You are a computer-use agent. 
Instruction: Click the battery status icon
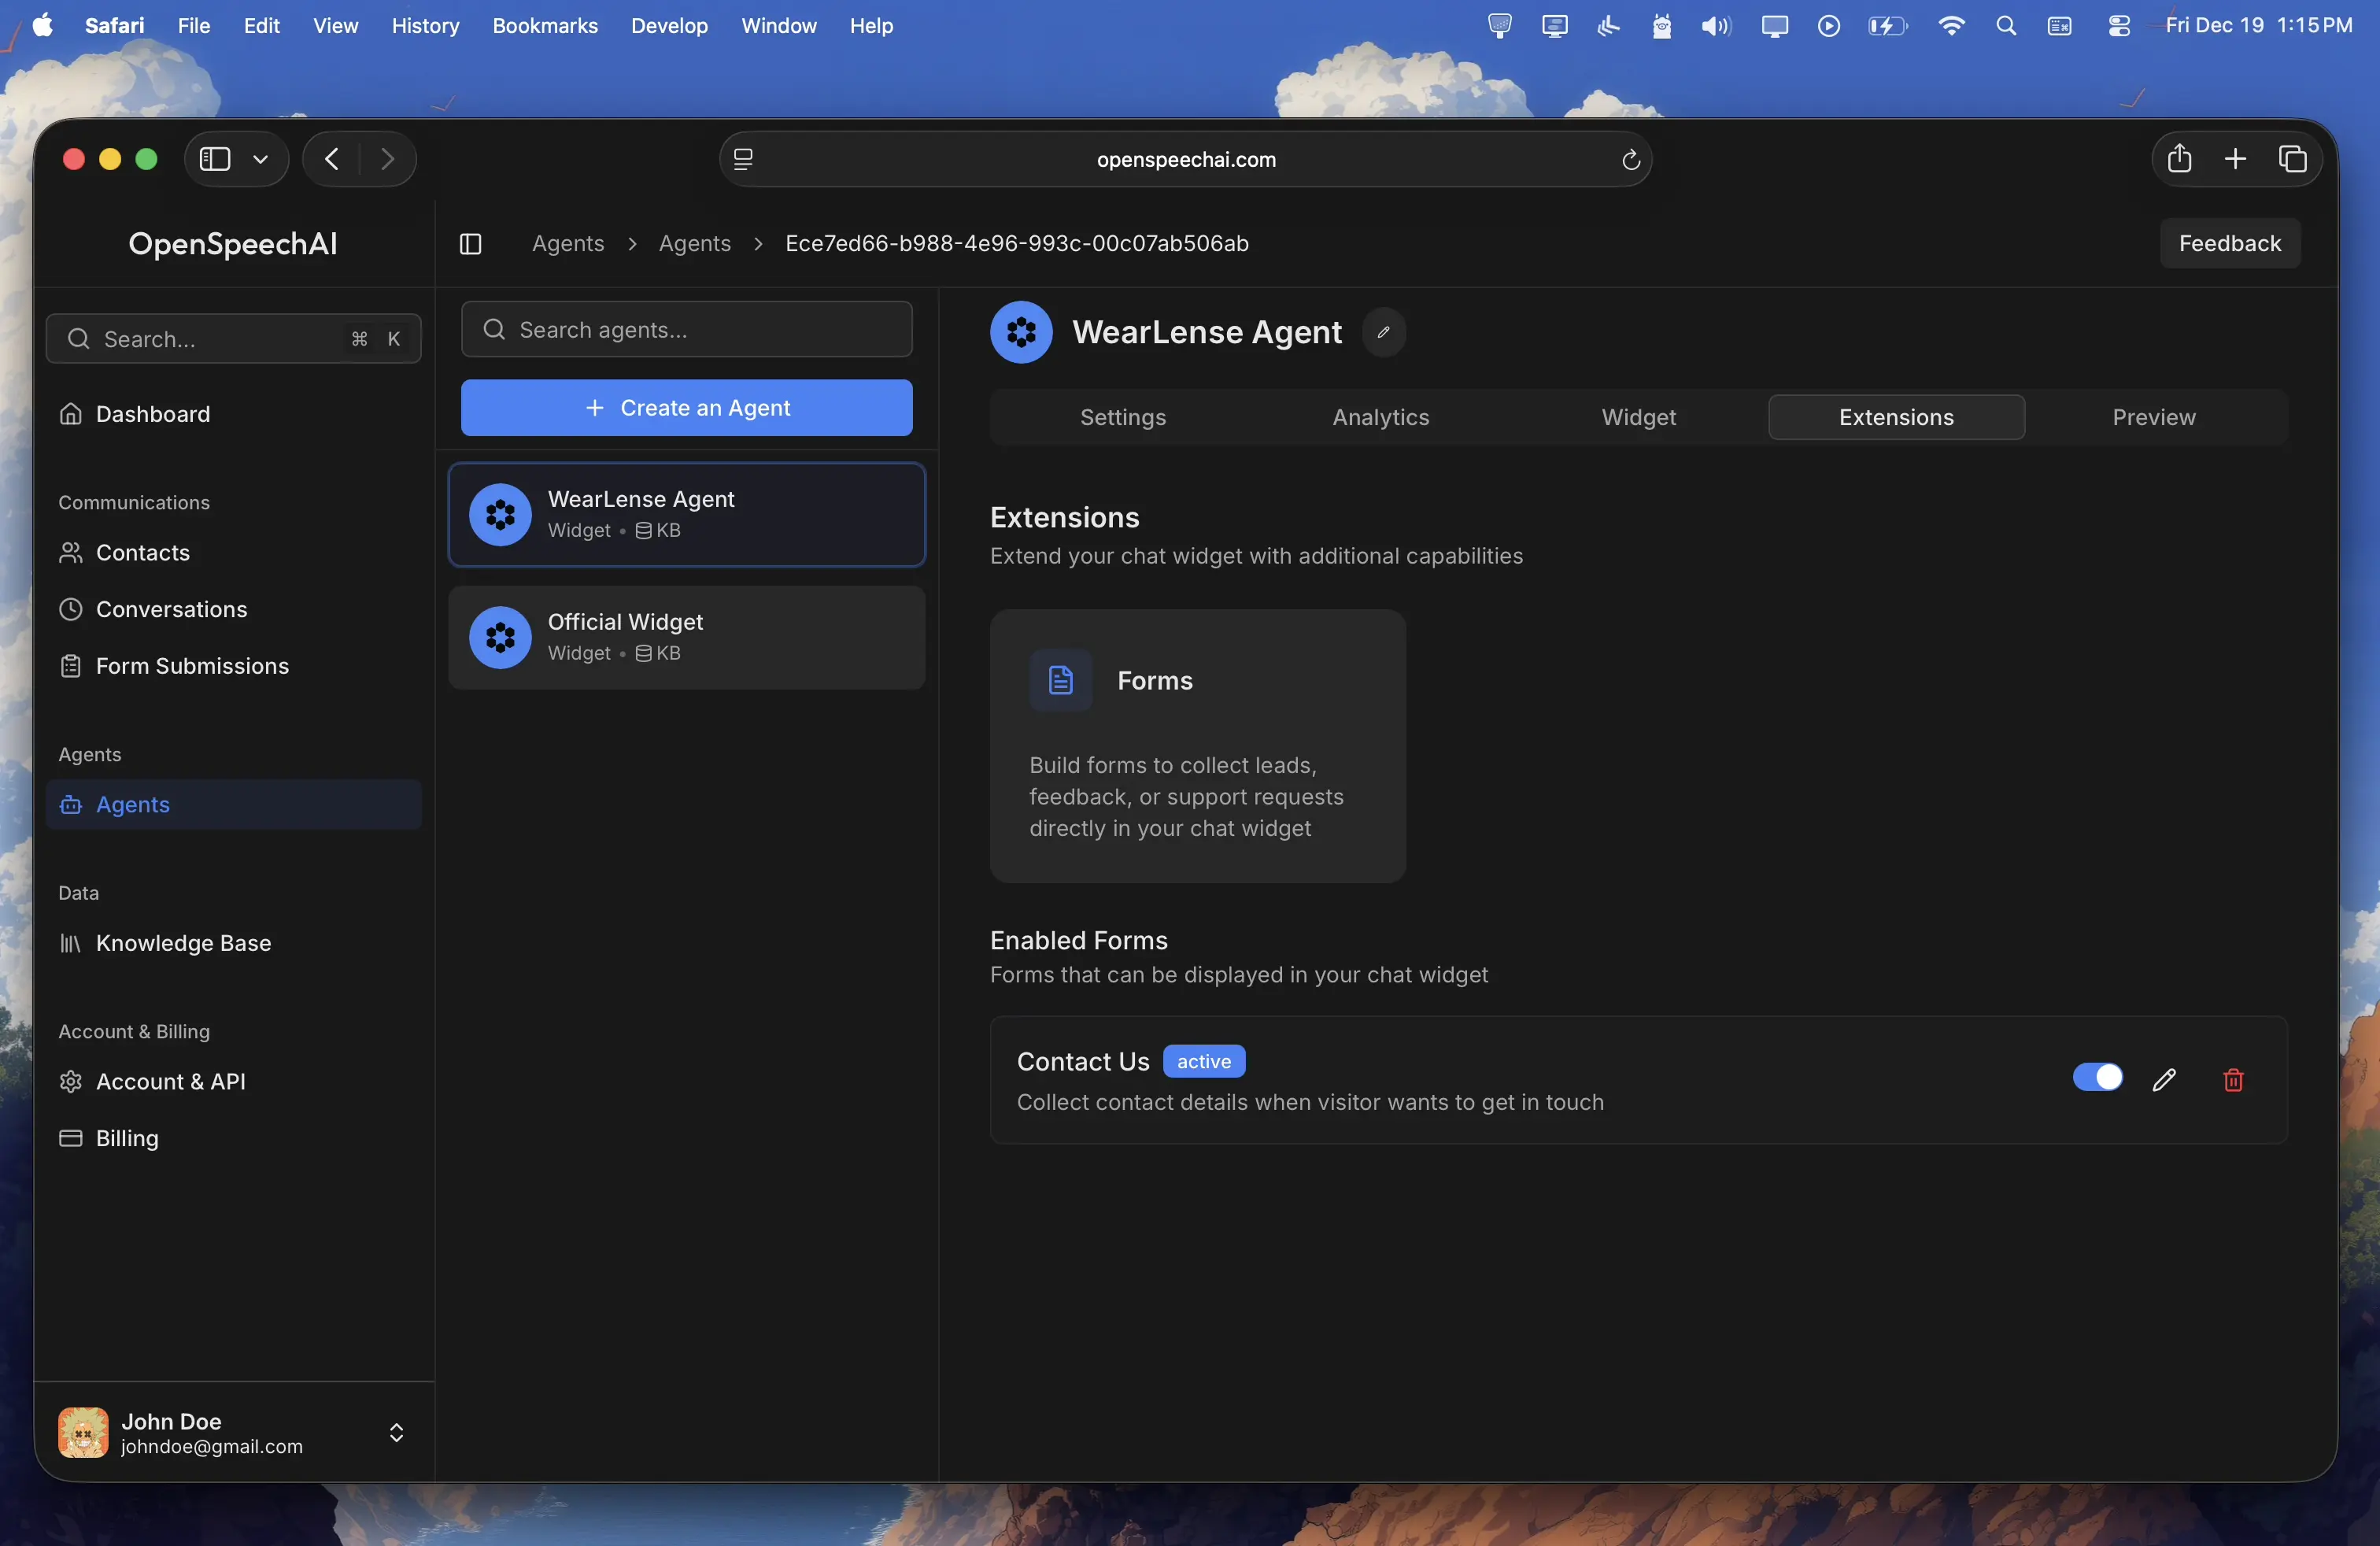(1887, 26)
